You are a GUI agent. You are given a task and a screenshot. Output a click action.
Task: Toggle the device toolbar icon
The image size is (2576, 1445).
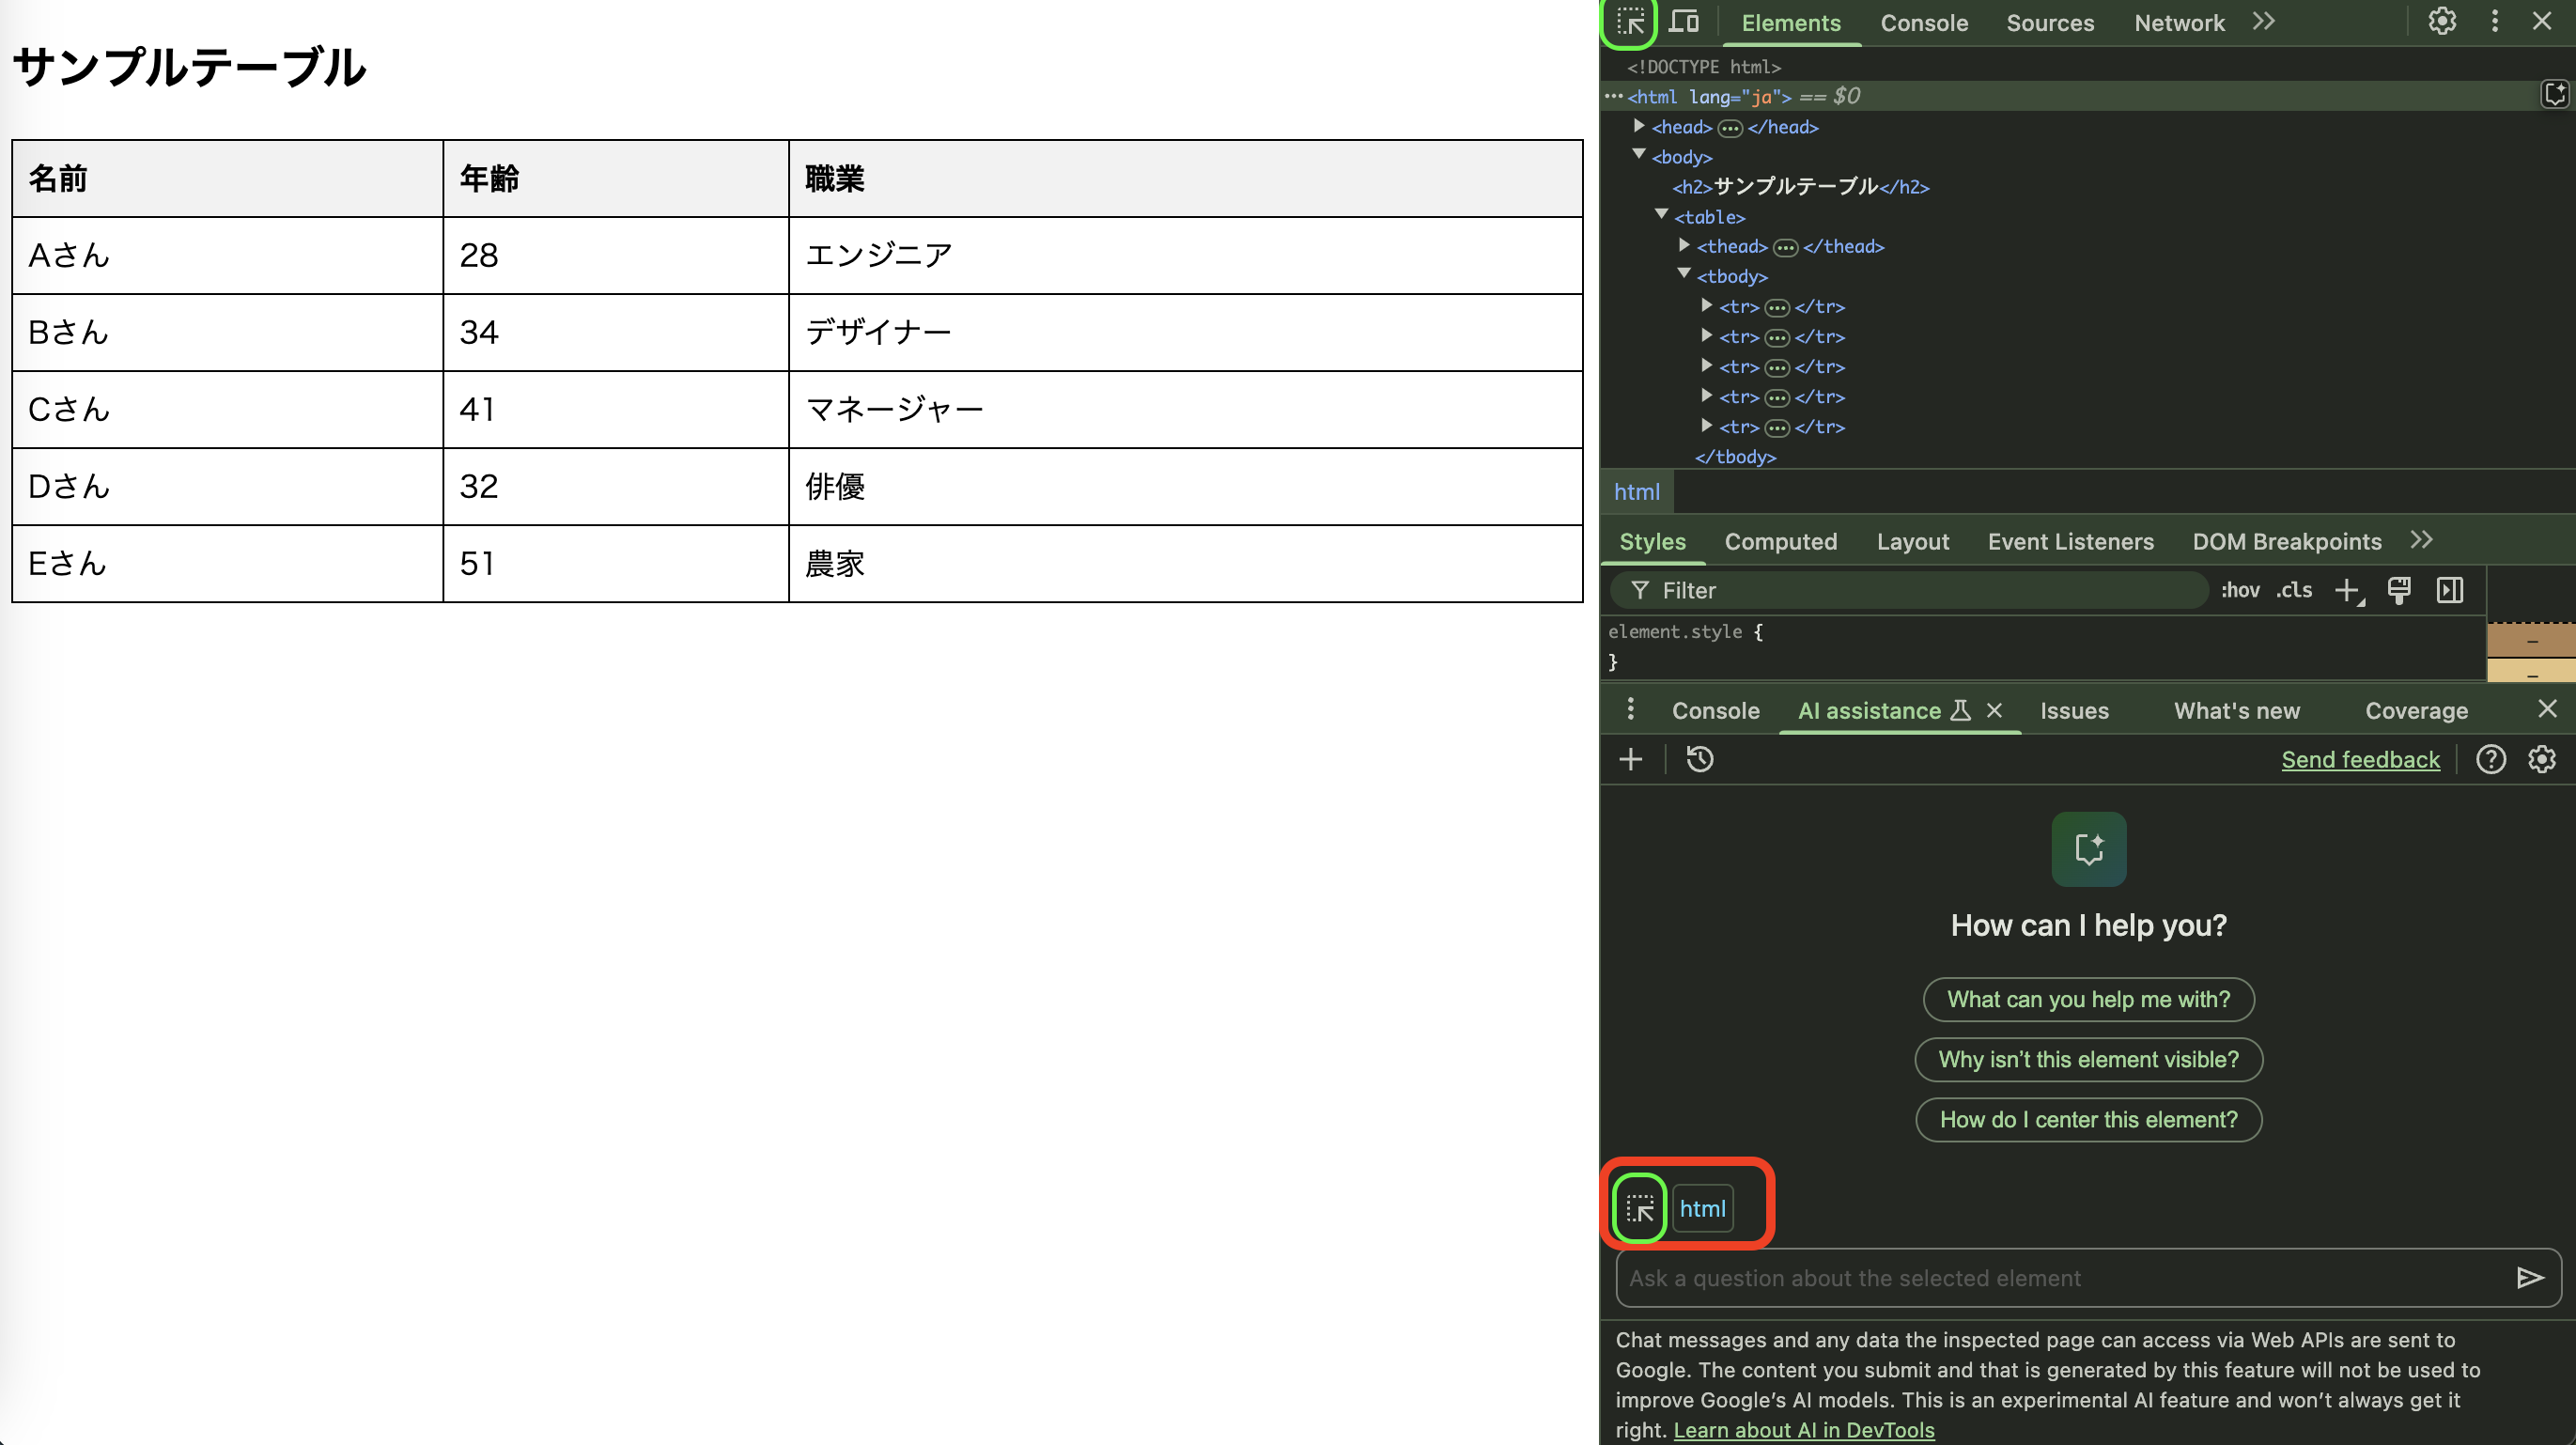pyautogui.click(x=1685, y=21)
